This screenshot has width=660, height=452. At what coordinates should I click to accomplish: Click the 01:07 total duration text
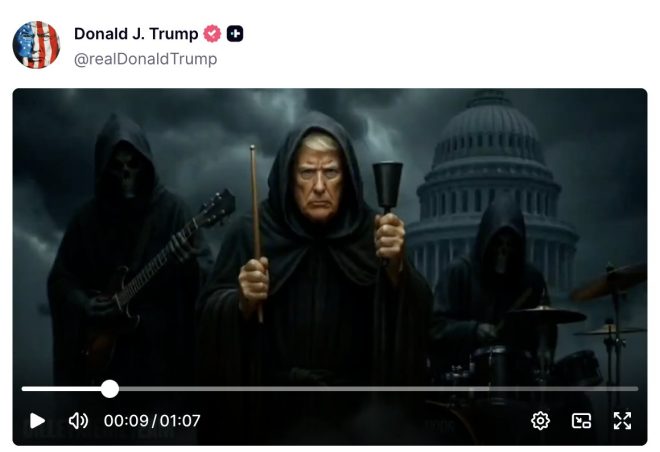click(180, 420)
